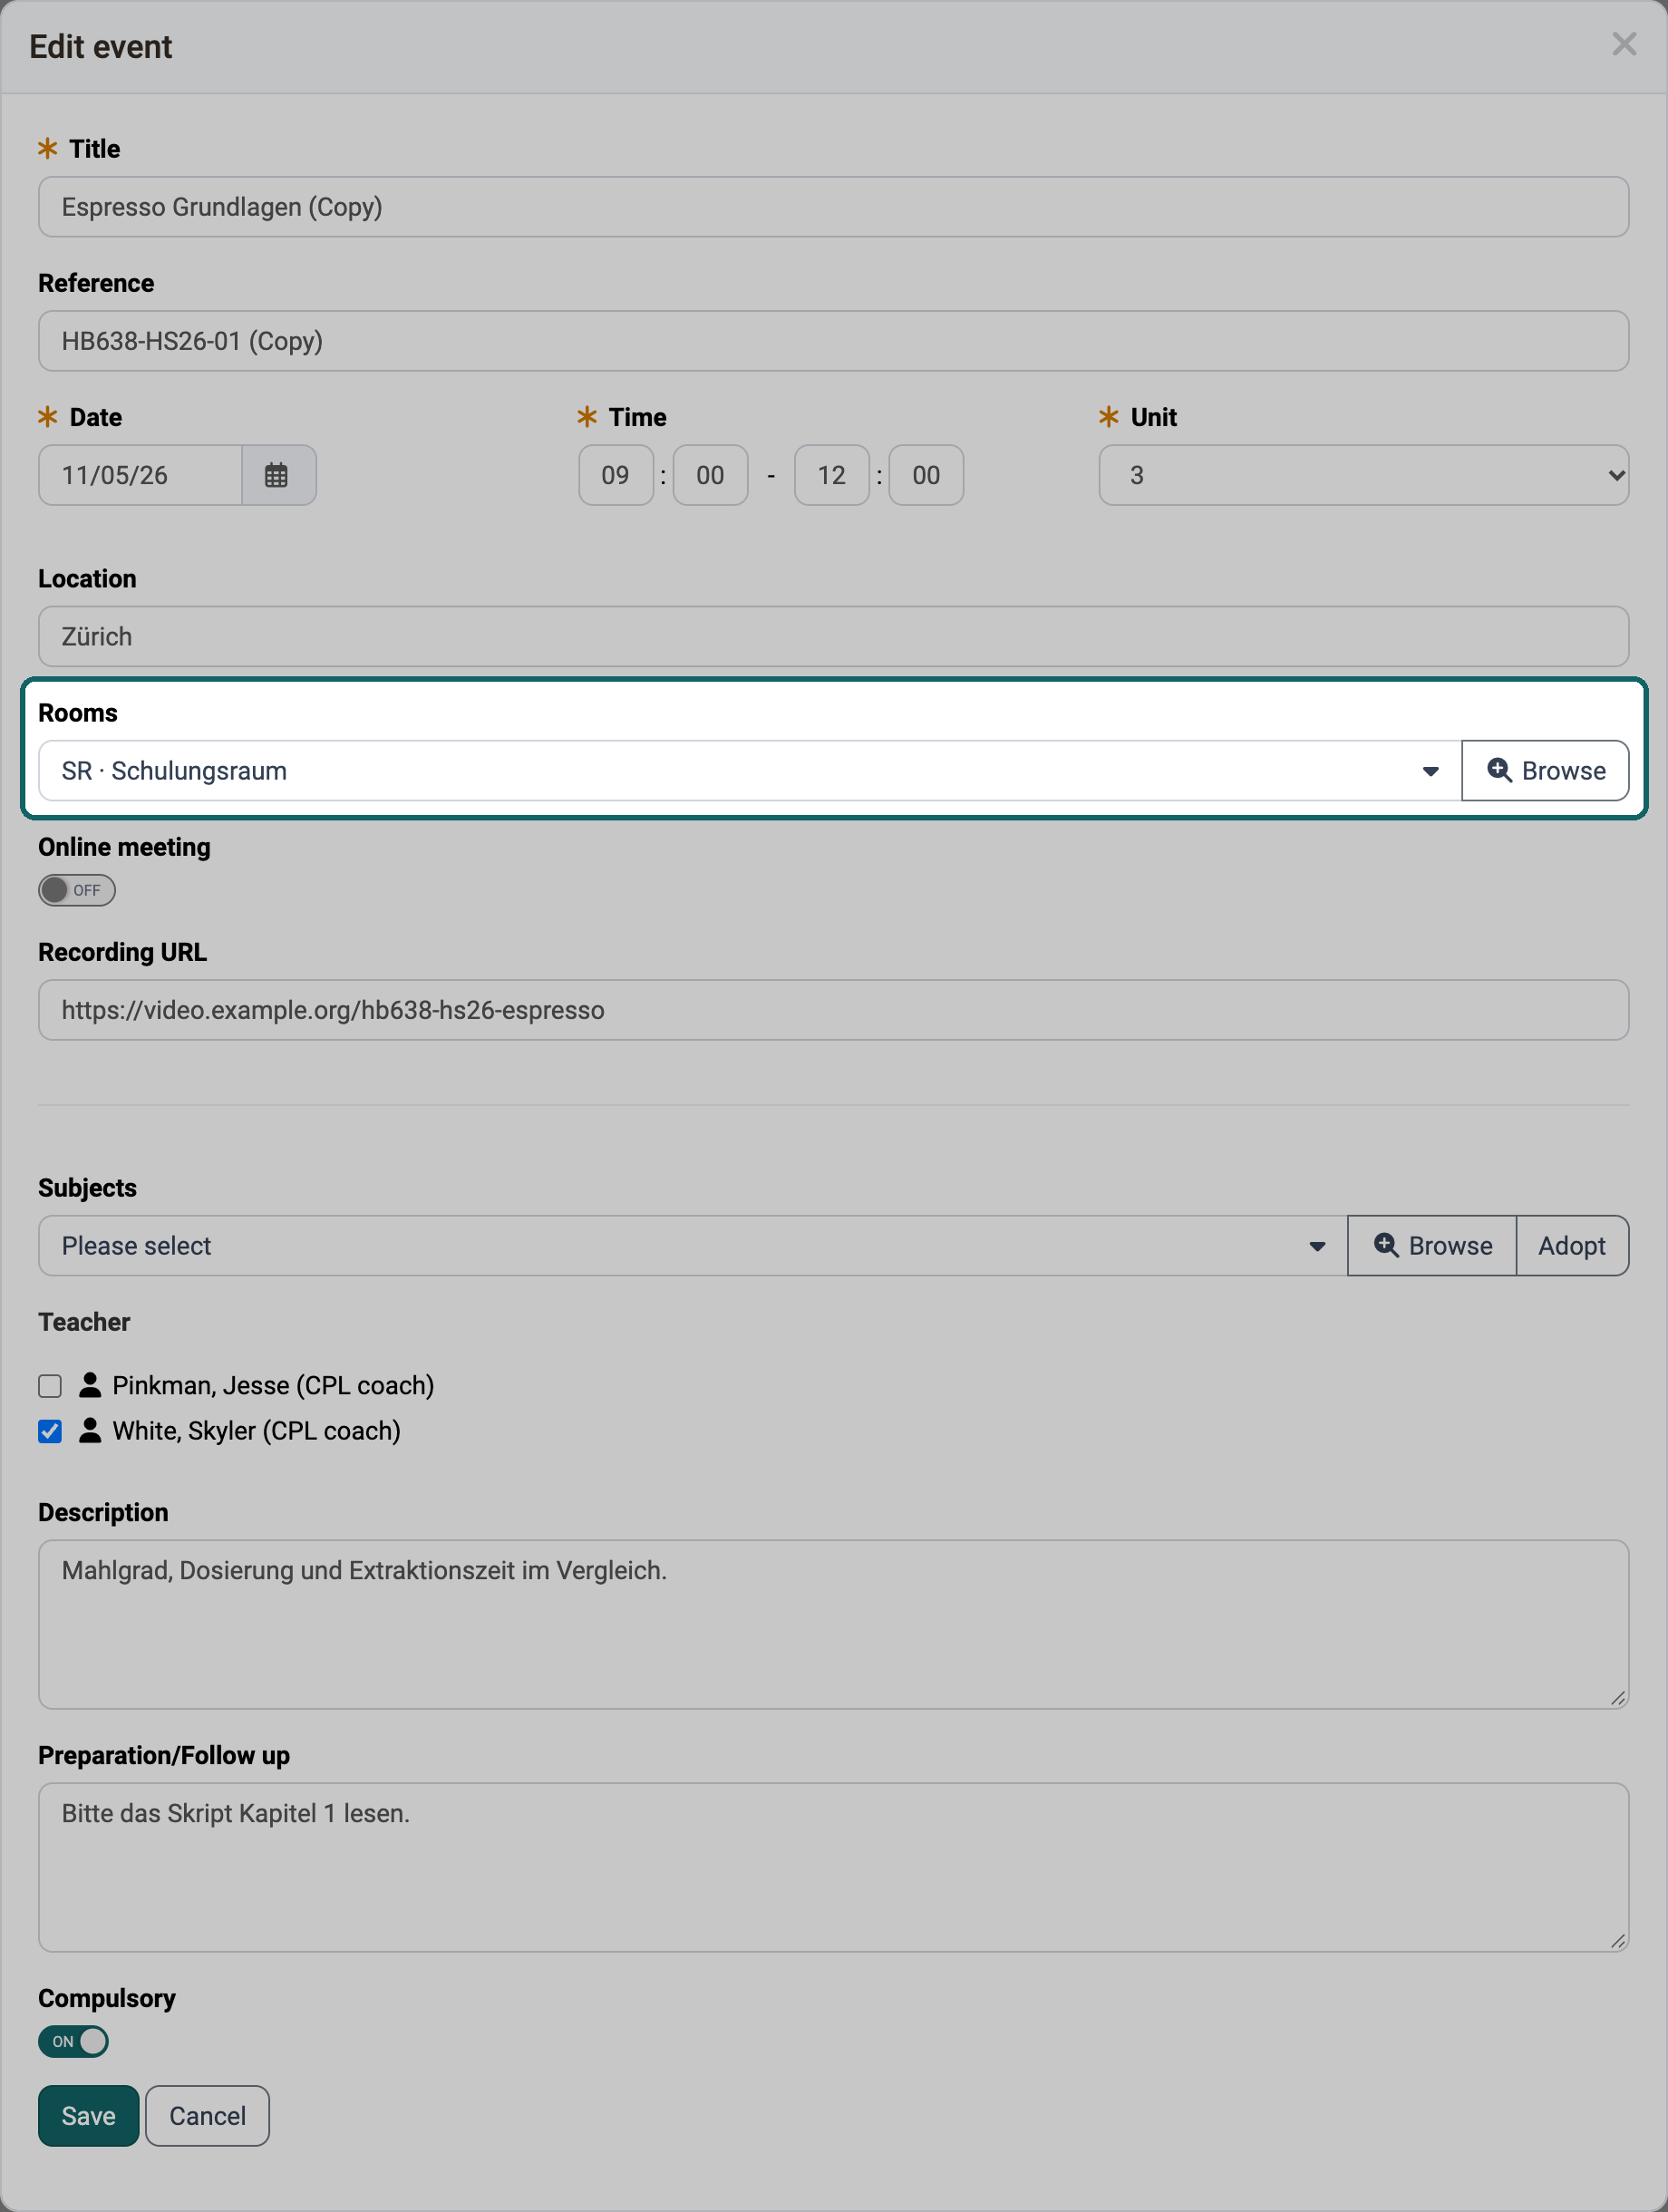Click the White, Skyler (CPL coach) label
The width and height of the screenshot is (1668, 2212).
(257, 1431)
